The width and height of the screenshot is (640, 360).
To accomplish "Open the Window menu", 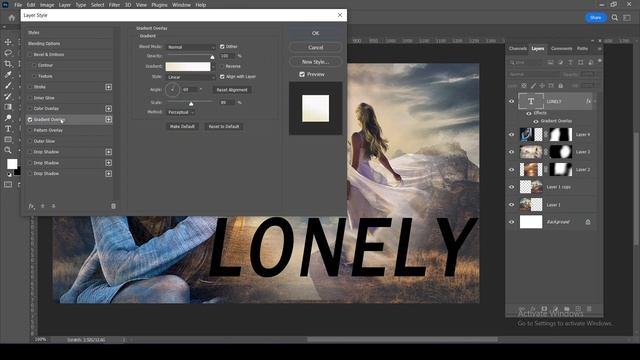I will point(181,5).
